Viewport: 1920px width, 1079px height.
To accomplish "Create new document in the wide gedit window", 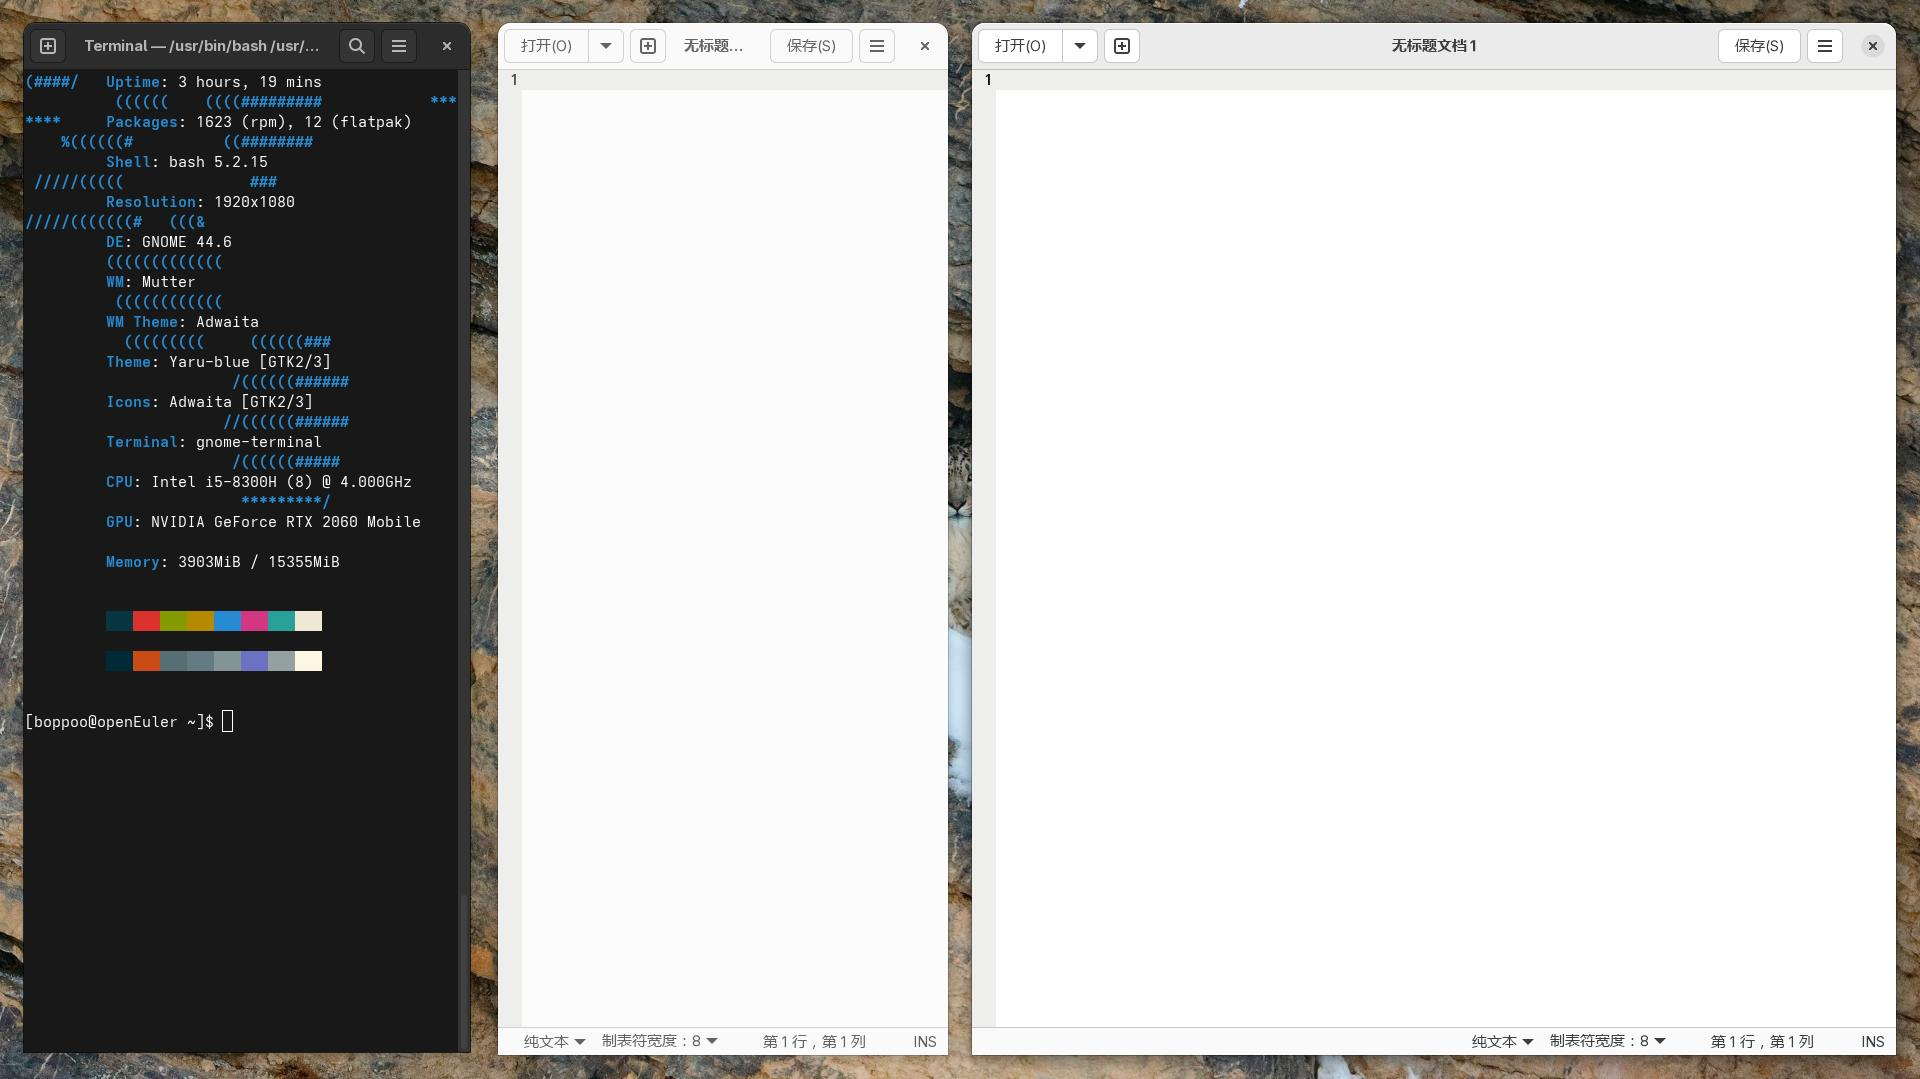I will click(1122, 46).
